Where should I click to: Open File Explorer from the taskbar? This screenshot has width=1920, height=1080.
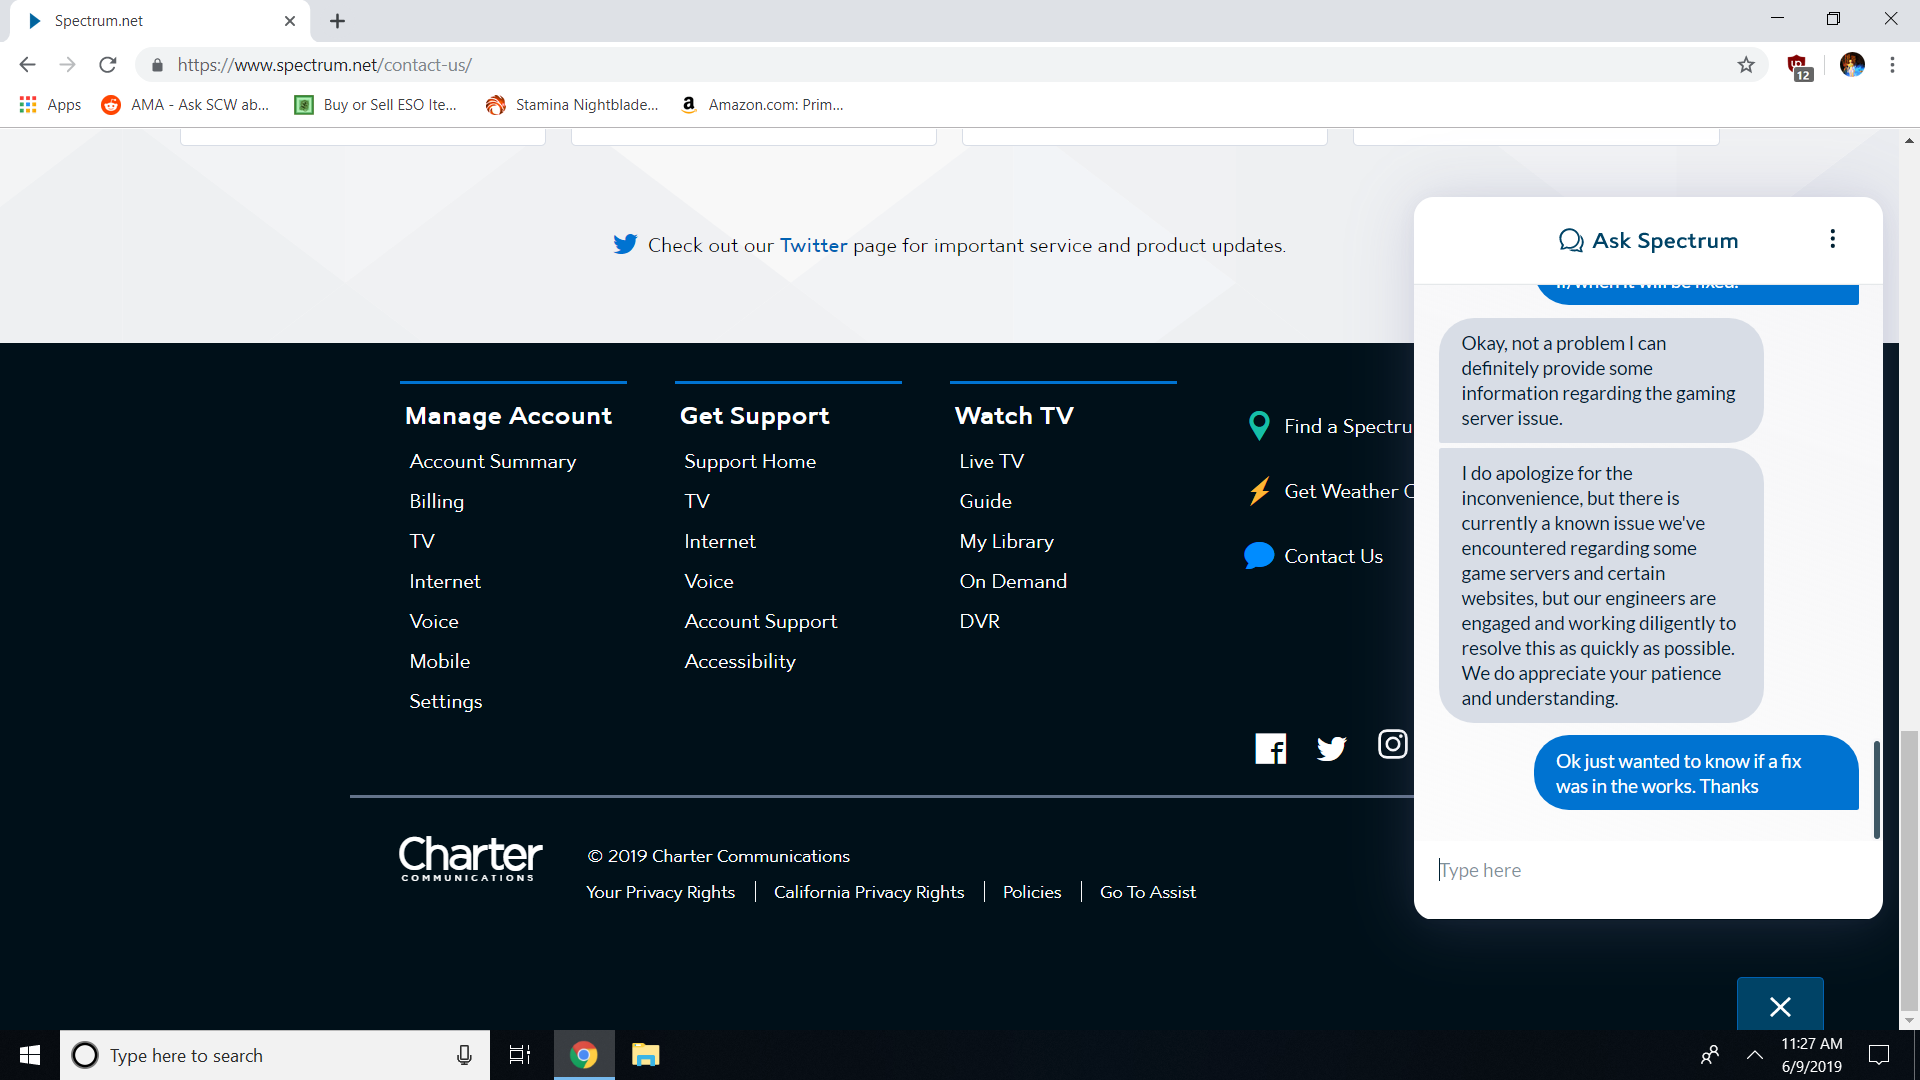[645, 1055]
